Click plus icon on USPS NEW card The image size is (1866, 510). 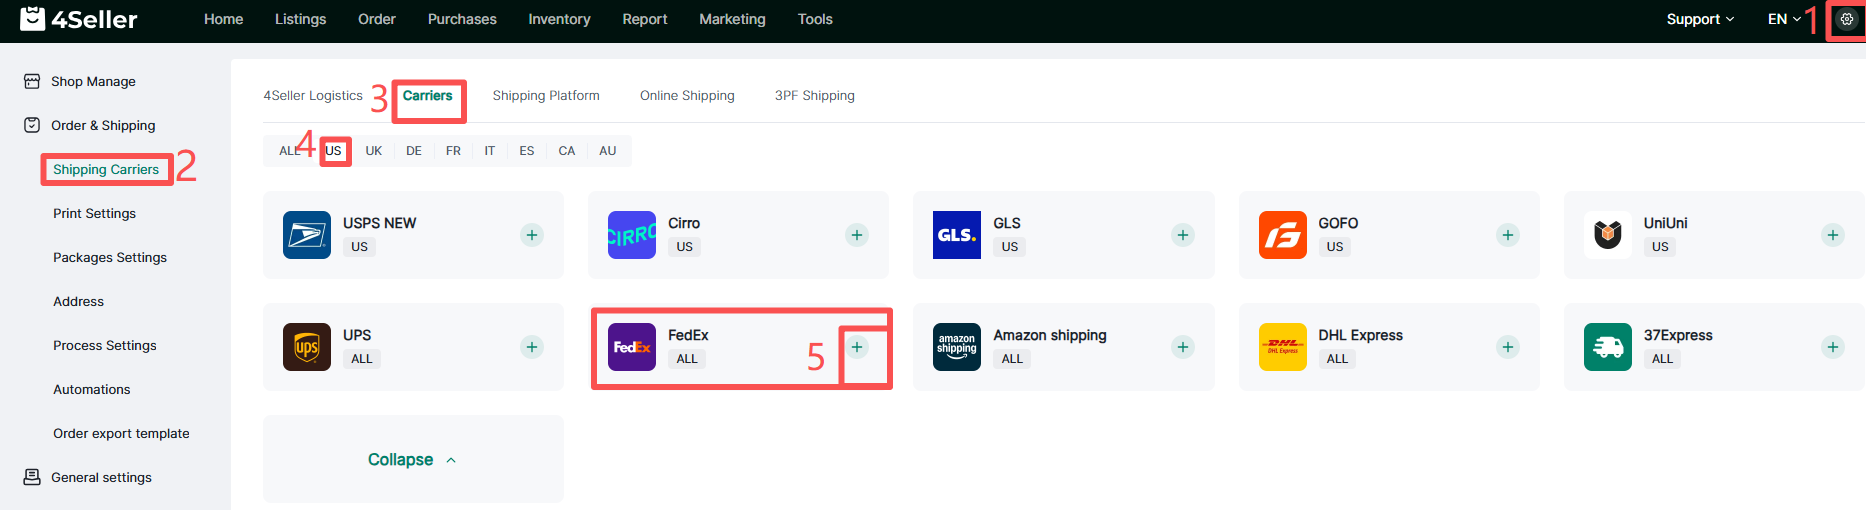click(532, 235)
